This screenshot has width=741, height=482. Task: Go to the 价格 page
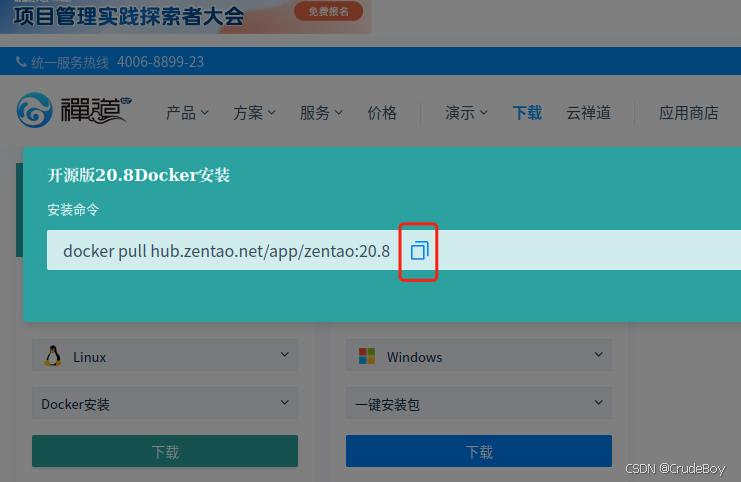pos(382,113)
